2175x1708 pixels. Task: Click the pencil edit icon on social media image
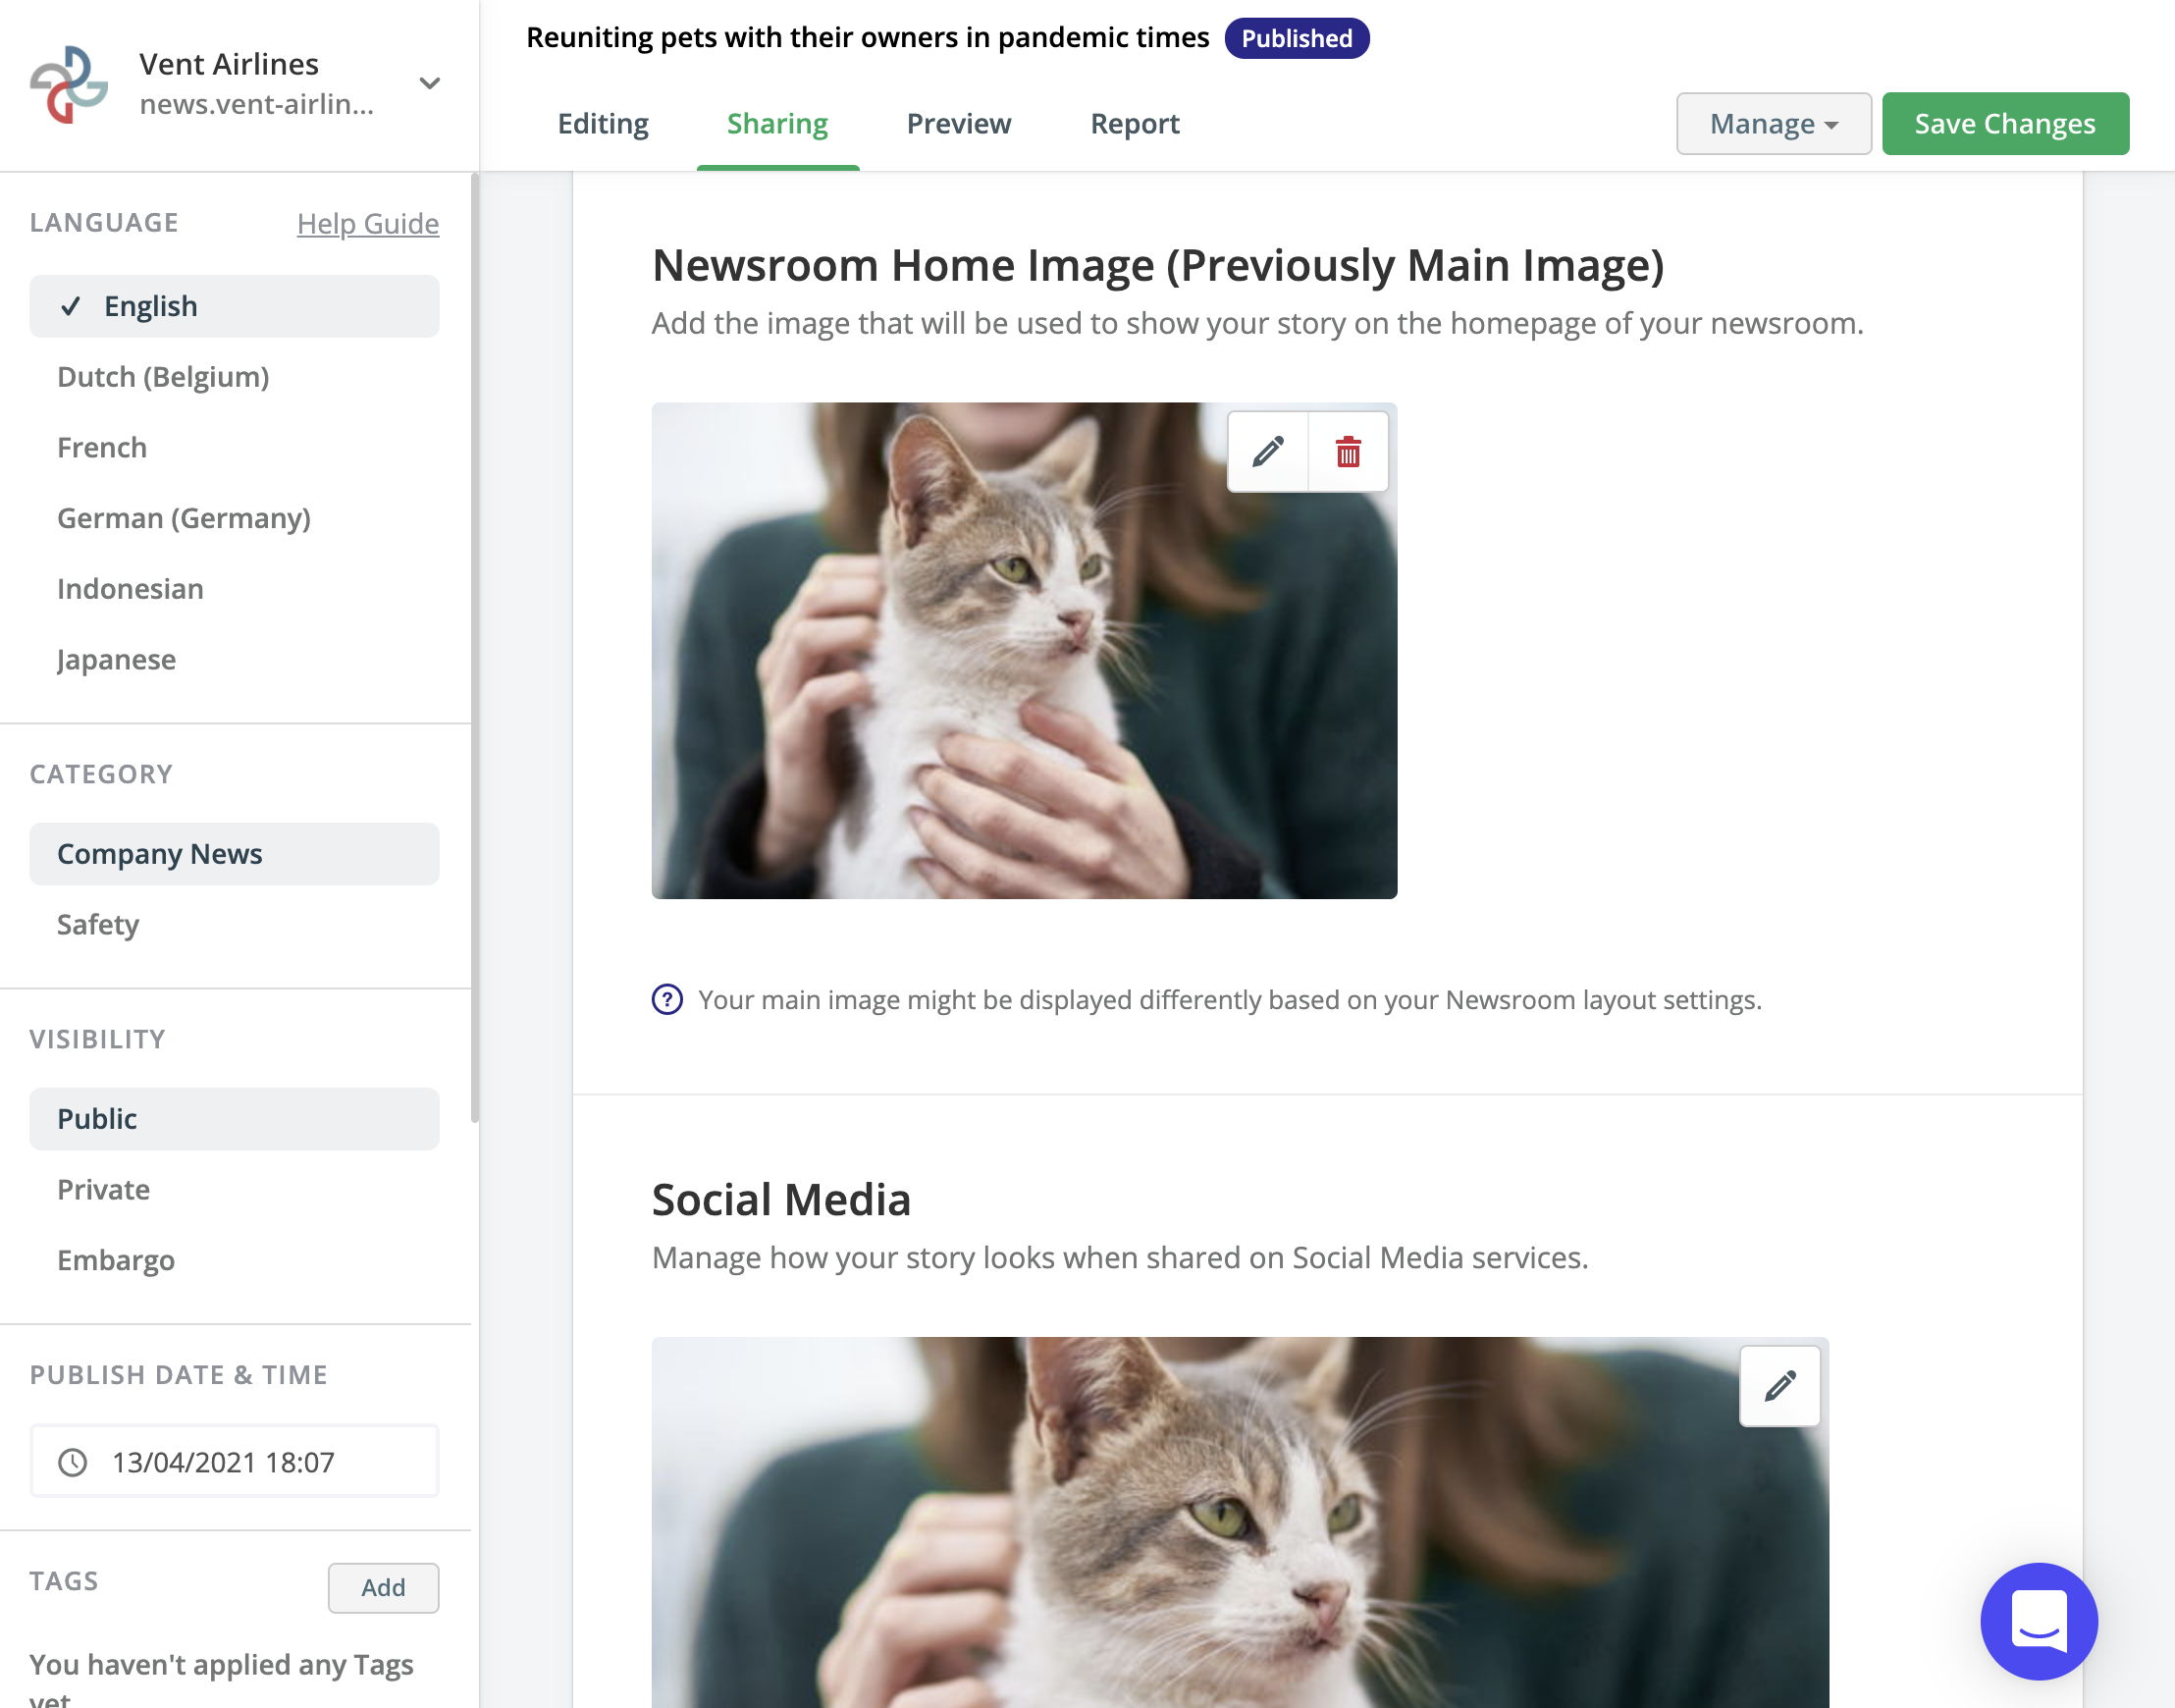pos(1777,1385)
